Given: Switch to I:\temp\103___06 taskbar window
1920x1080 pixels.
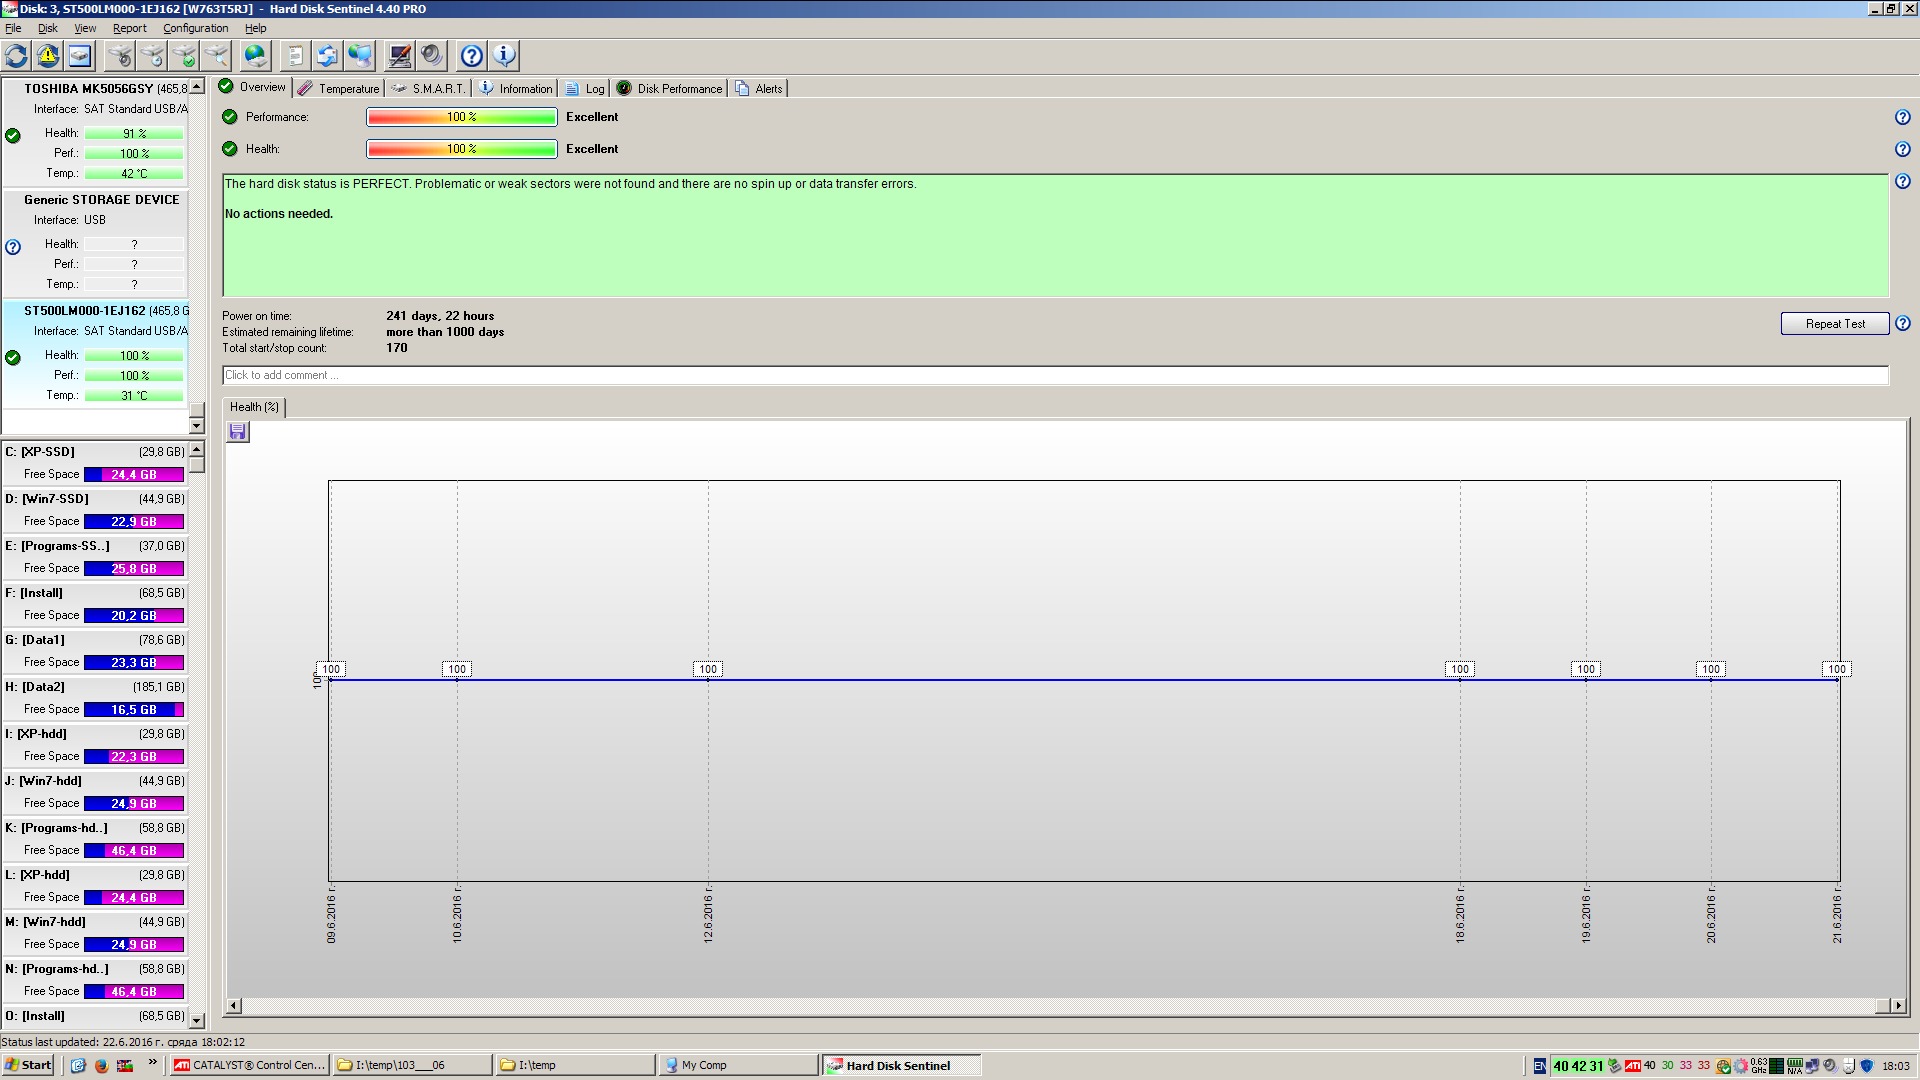Looking at the screenshot, I should click(412, 1065).
